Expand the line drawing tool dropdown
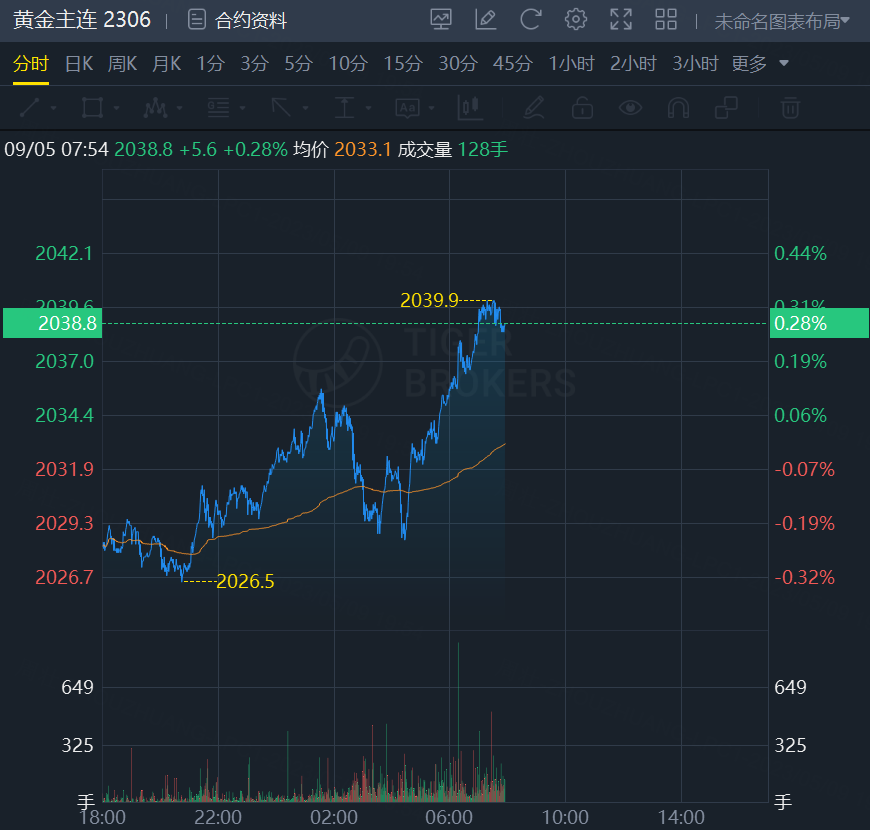Screen dimensions: 870x830 [53, 107]
